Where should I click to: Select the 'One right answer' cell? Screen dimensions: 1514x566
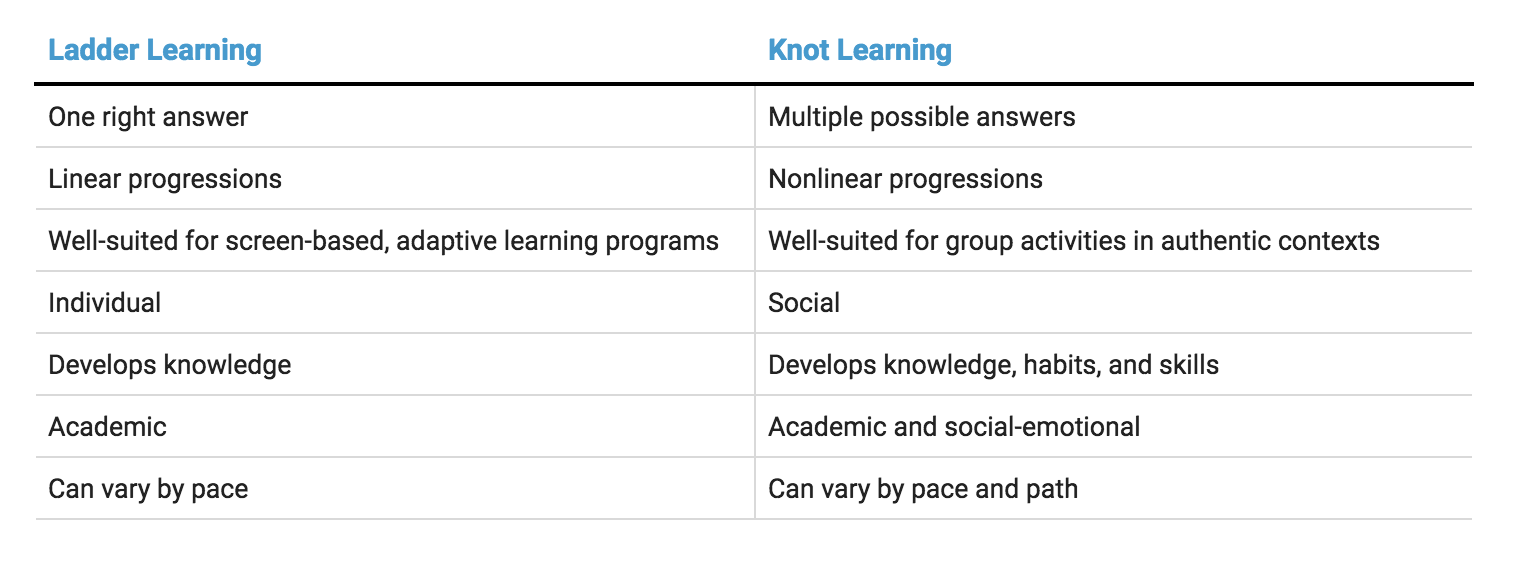click(x=395, y=116)
